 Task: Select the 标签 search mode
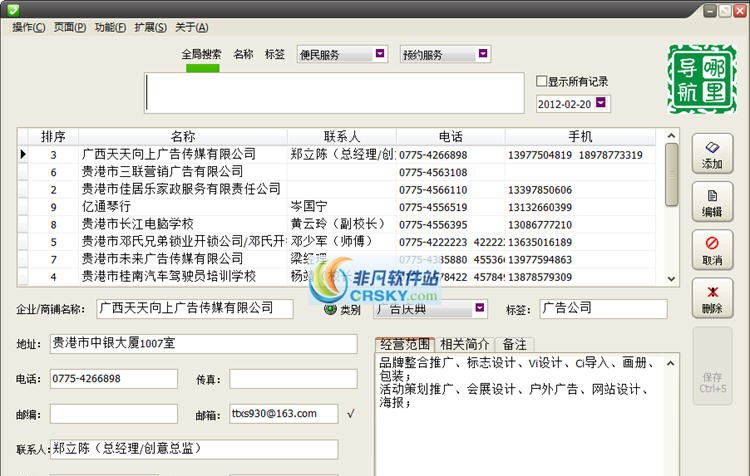click(275, 54)
